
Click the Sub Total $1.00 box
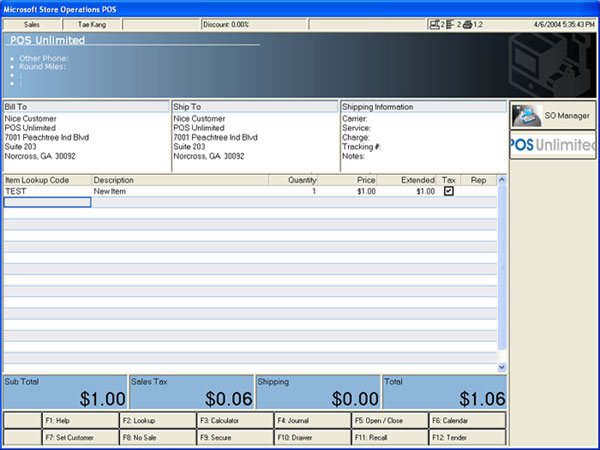[65, 392]
